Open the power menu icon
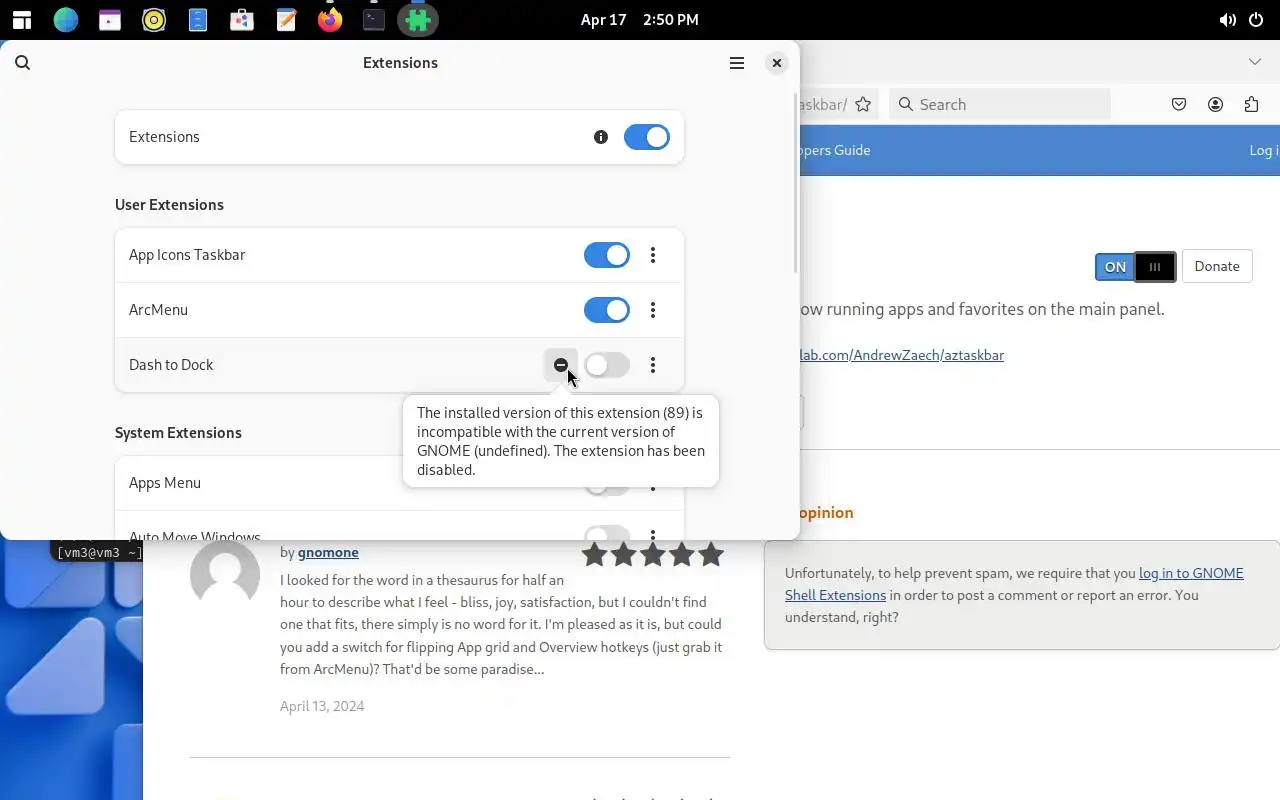 [x=1257, y=20]
